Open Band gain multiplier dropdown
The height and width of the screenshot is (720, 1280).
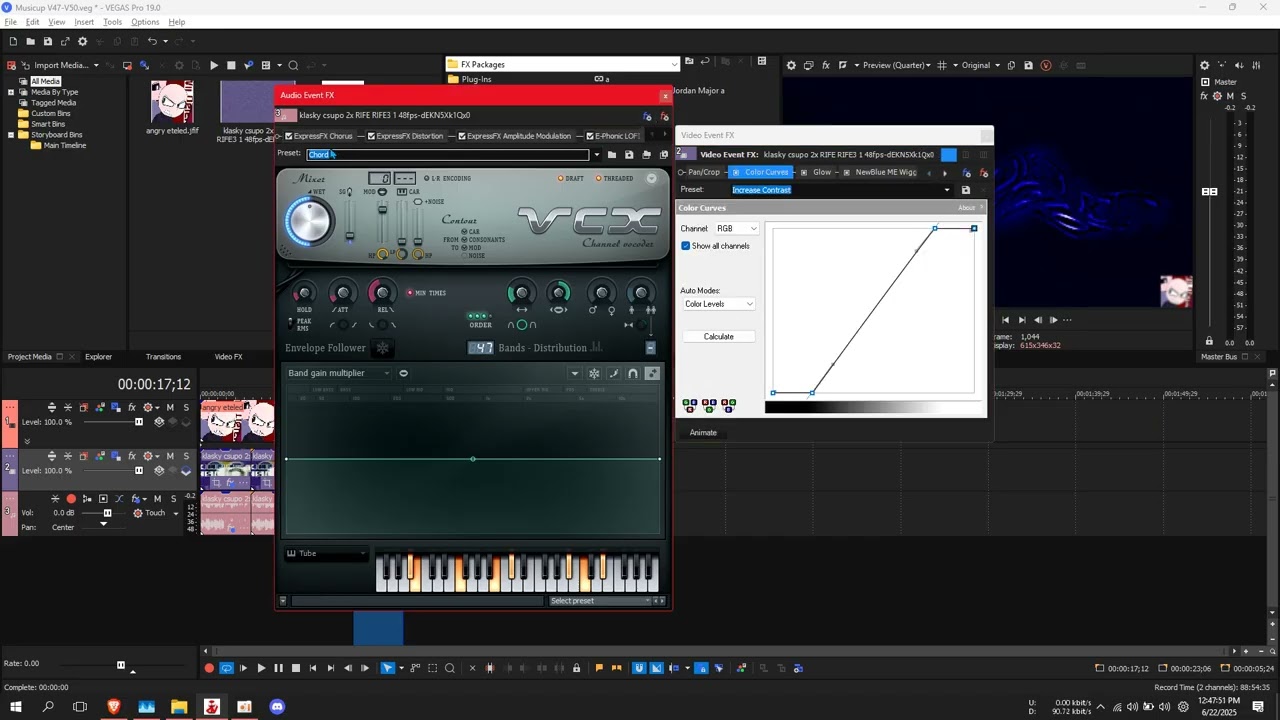point(338,373)
